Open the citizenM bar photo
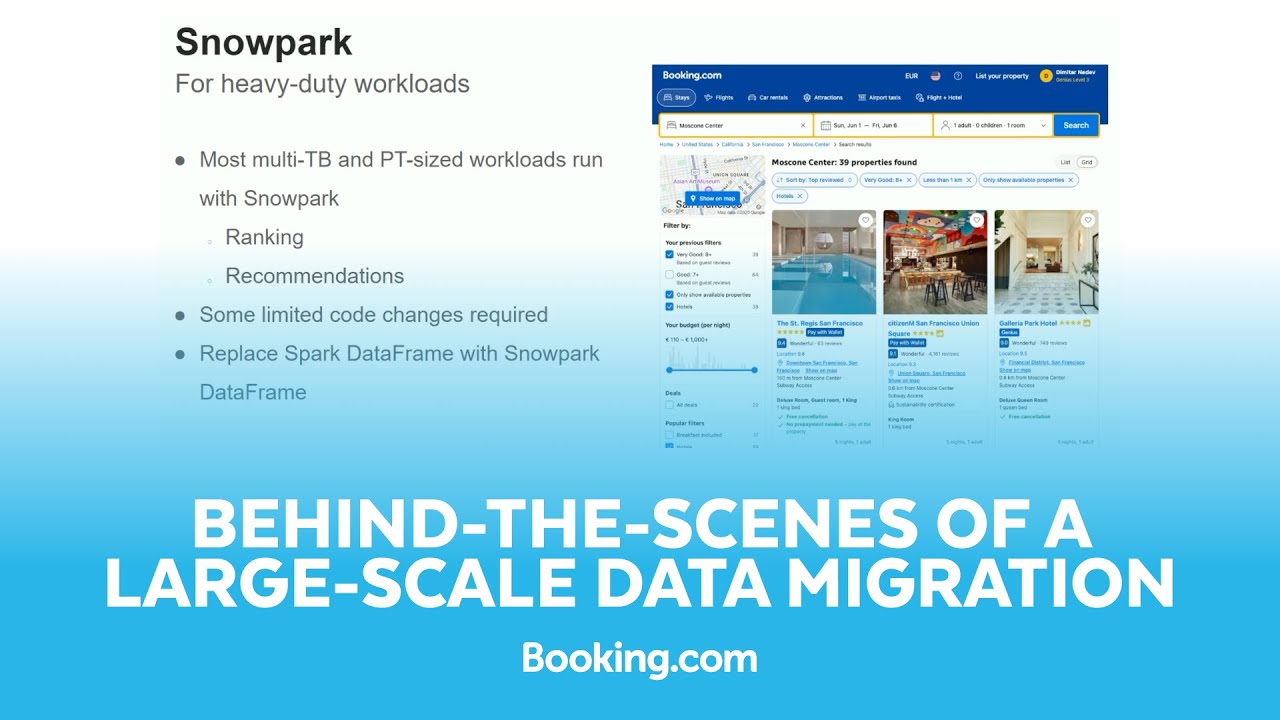1280x720 pixels. pos(935,262)
